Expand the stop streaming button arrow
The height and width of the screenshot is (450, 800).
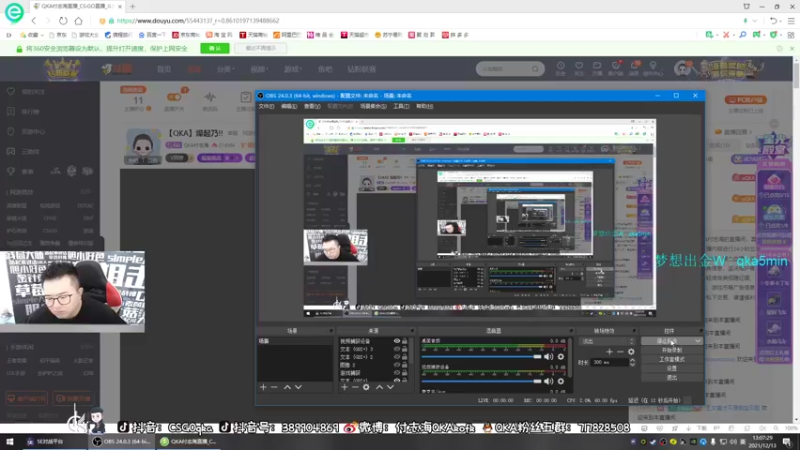pos(697,341)
